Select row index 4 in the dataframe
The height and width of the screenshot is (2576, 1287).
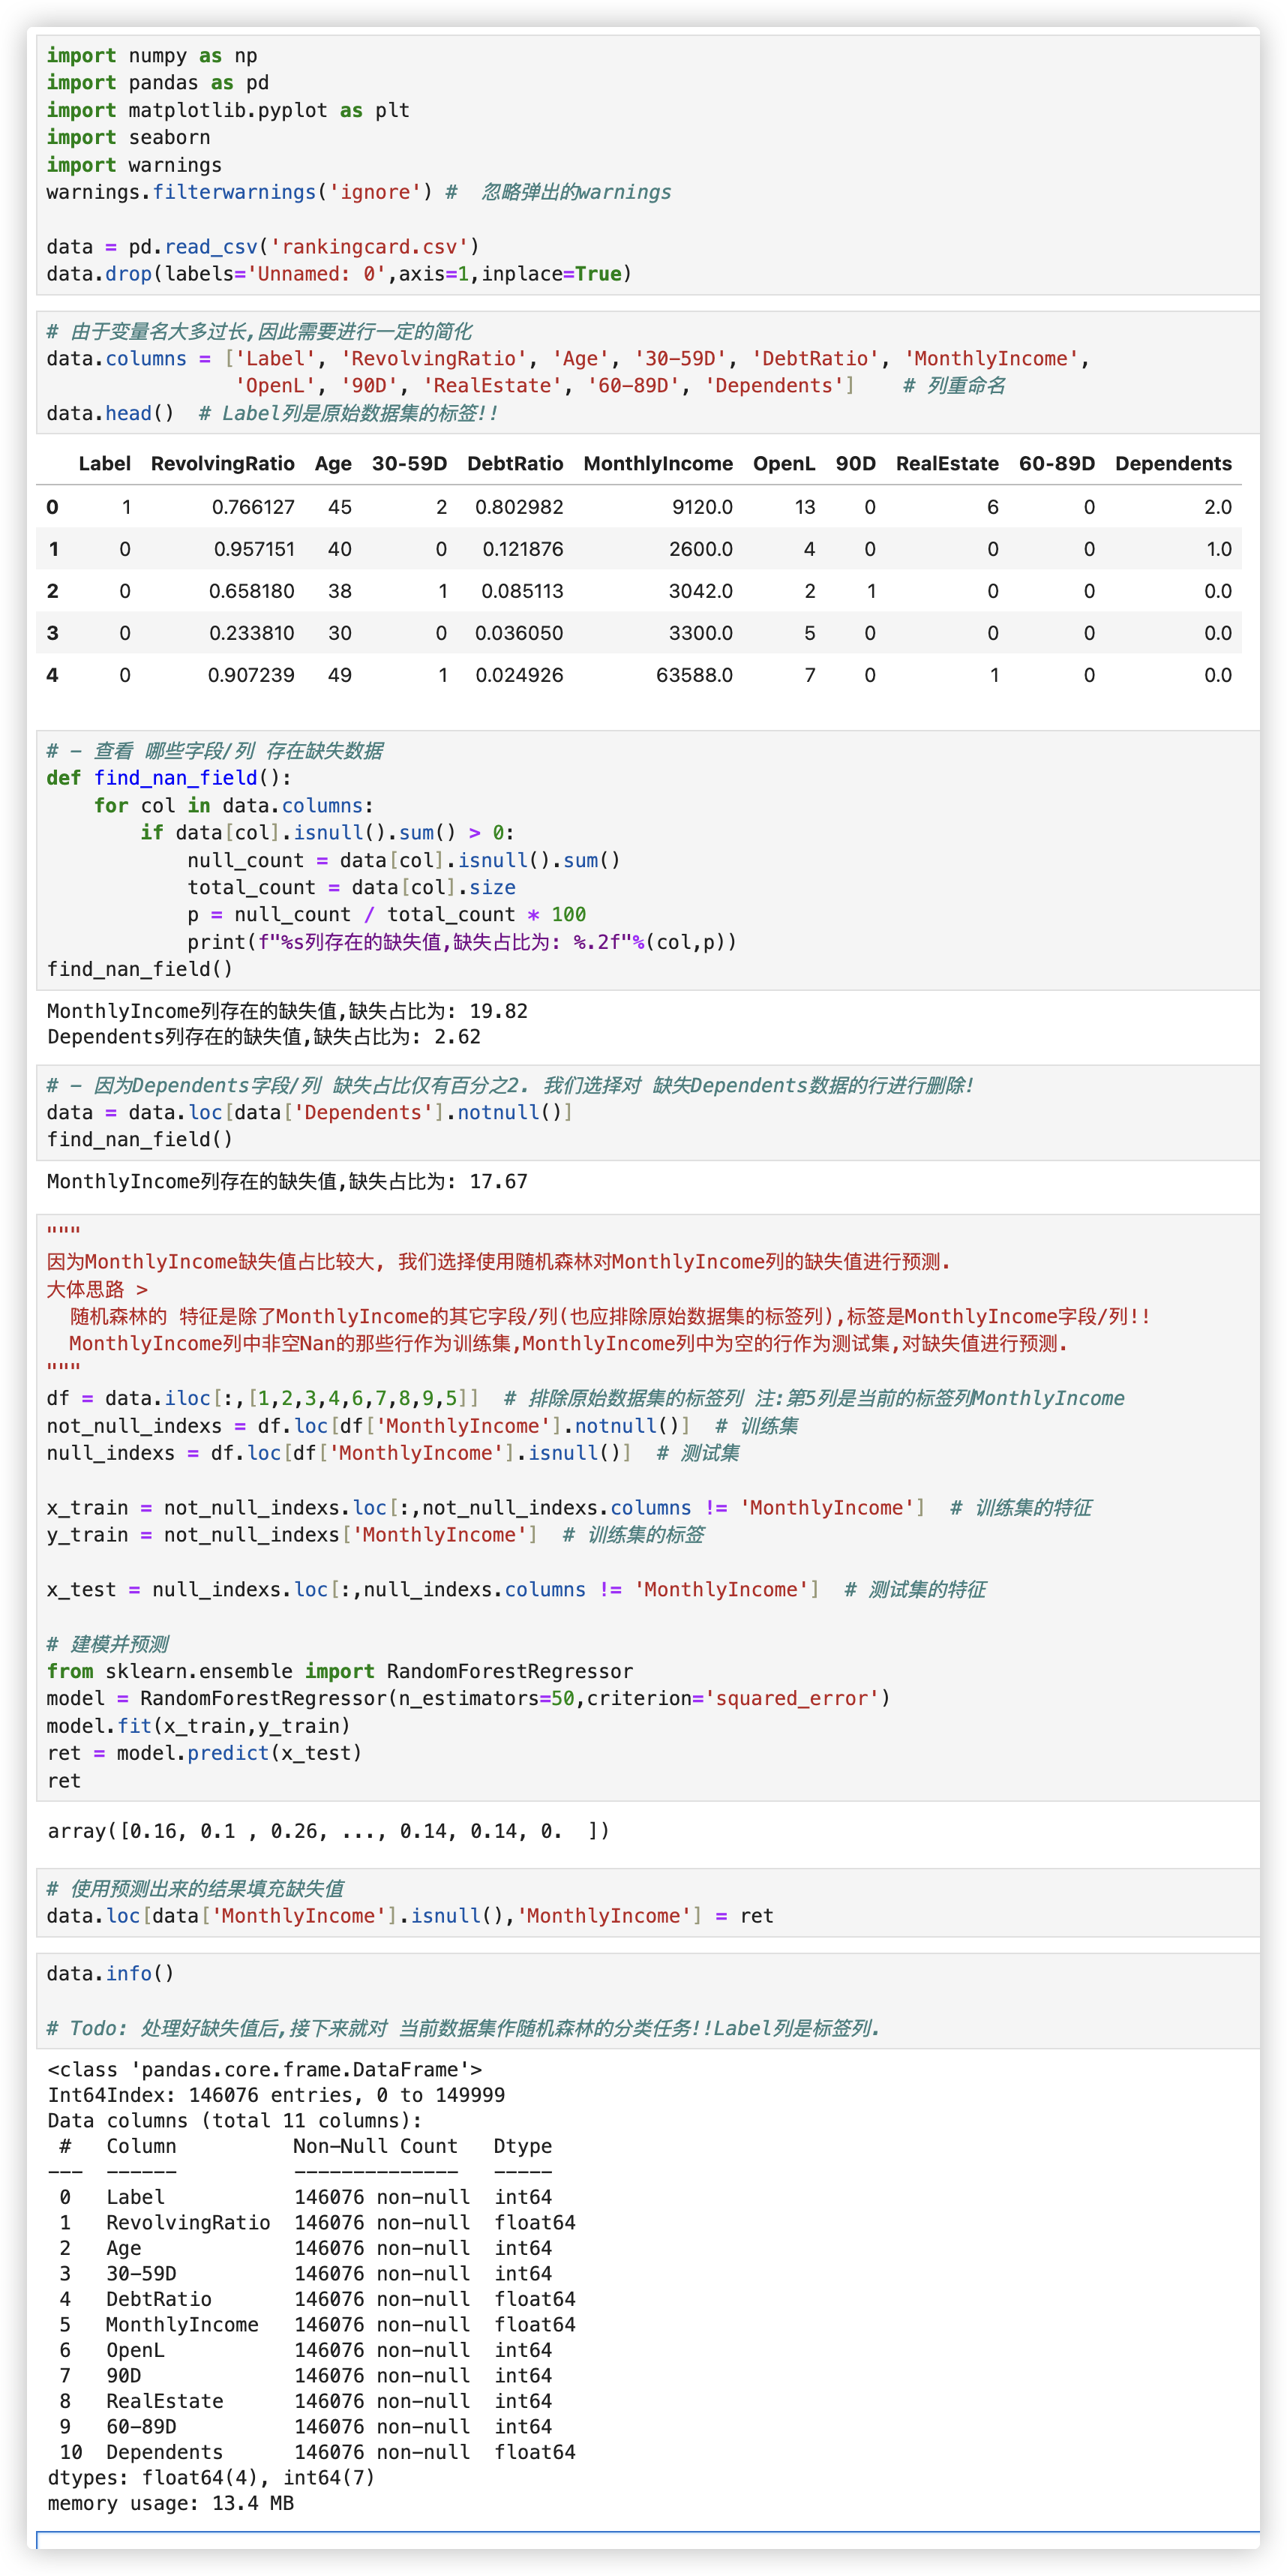coord(53,676)
